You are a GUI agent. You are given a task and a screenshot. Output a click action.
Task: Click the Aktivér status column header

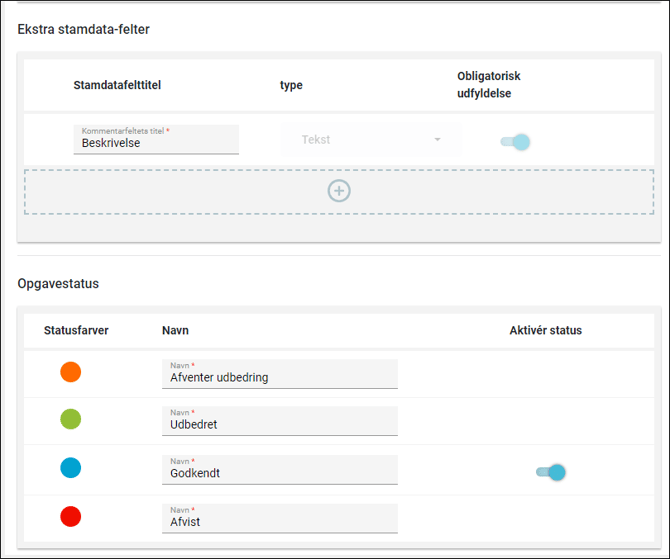(545, 330)
